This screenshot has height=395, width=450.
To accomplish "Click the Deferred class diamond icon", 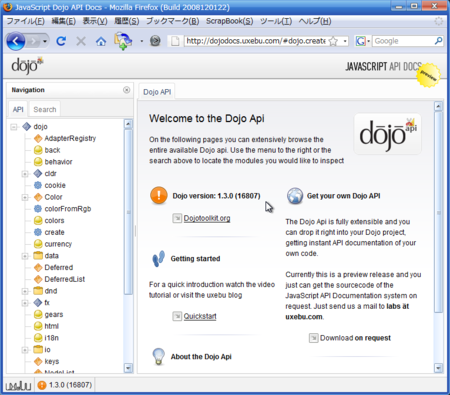I will (38, 268).
